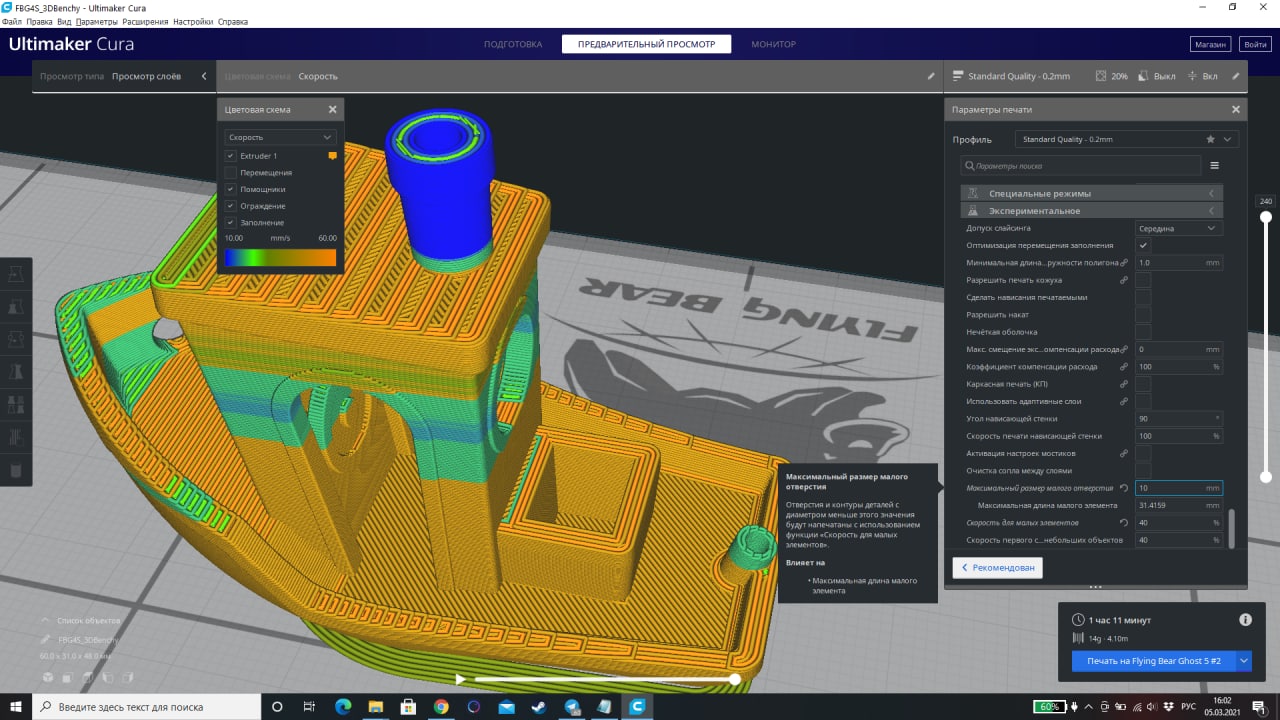This screenshot has width=1280, height=720.
Task: Select the Per Model Settings tool
Action: pos(15,405)
